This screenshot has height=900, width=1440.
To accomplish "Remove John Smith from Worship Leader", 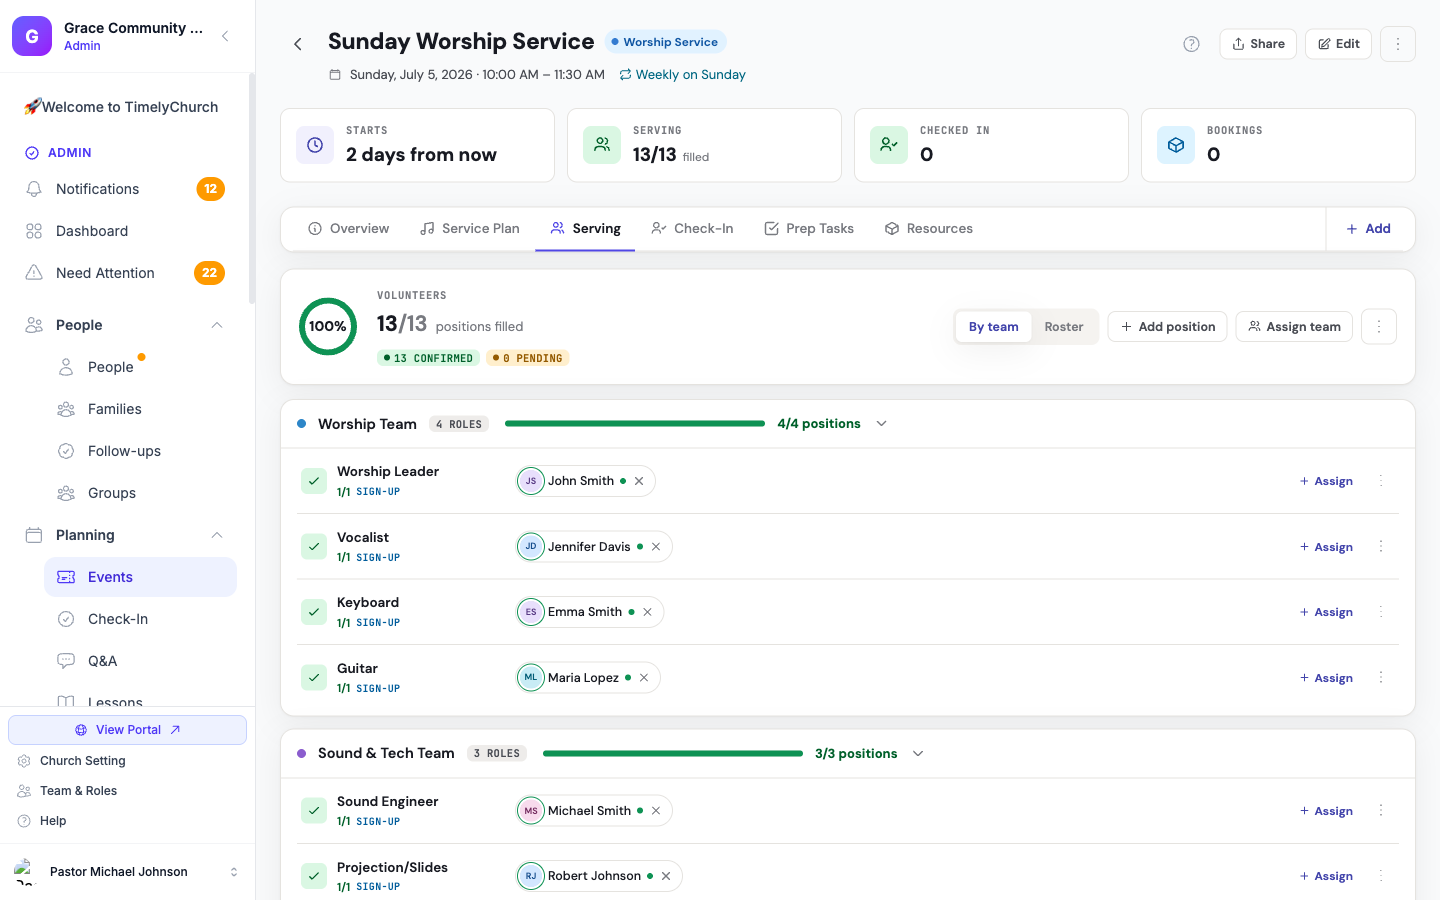I will coord(639,481).
